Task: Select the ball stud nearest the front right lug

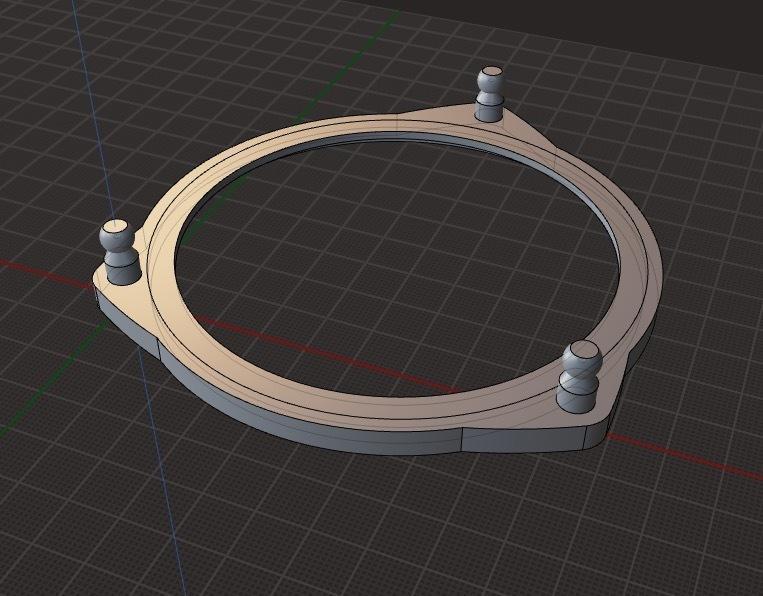Action: 580,377
